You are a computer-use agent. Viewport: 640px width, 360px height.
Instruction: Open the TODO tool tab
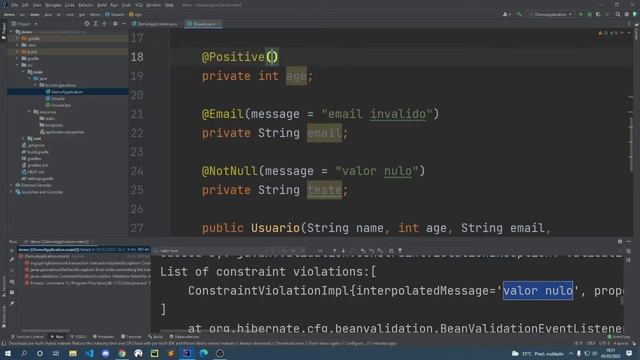click(78, 337)
